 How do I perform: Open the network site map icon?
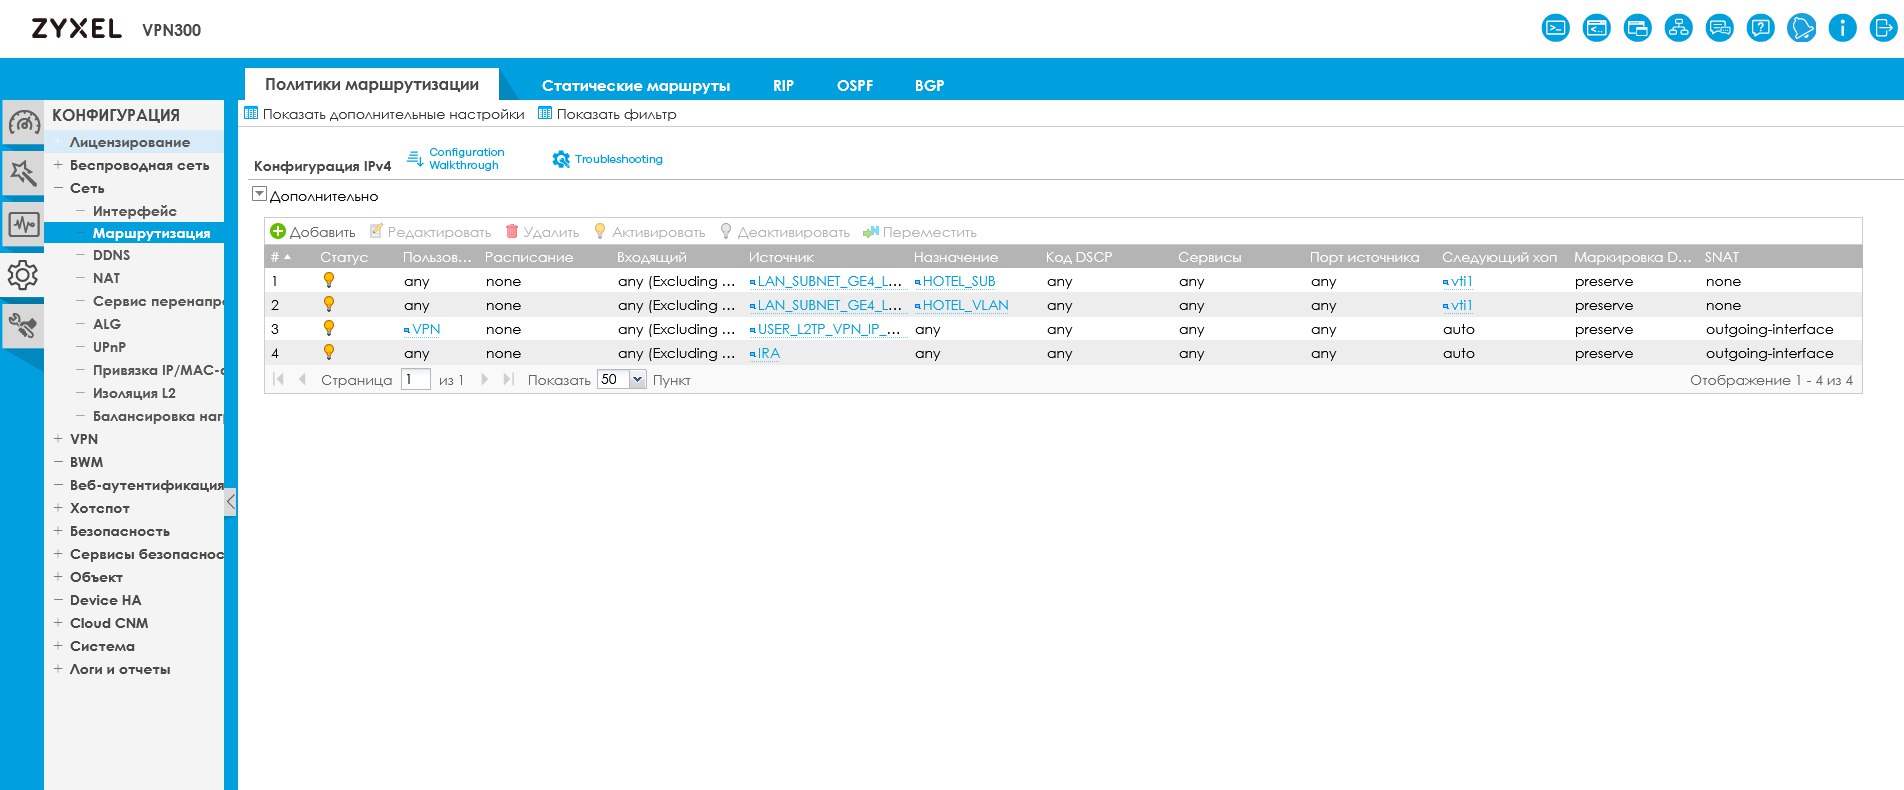click(x=1679, y=28)
